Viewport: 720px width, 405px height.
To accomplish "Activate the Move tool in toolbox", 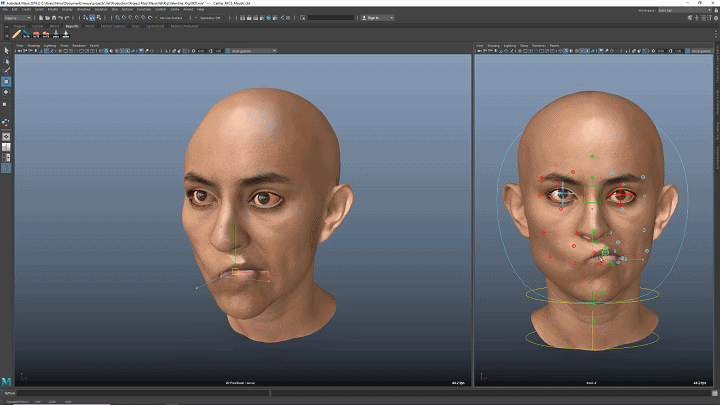I will (6, 82).
